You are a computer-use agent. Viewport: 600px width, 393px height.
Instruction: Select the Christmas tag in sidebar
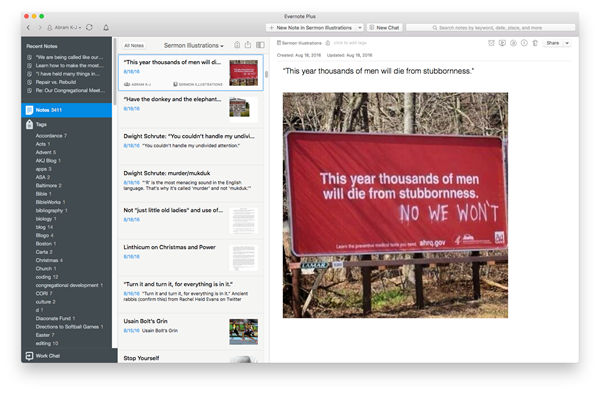click(x=49, y=260)
